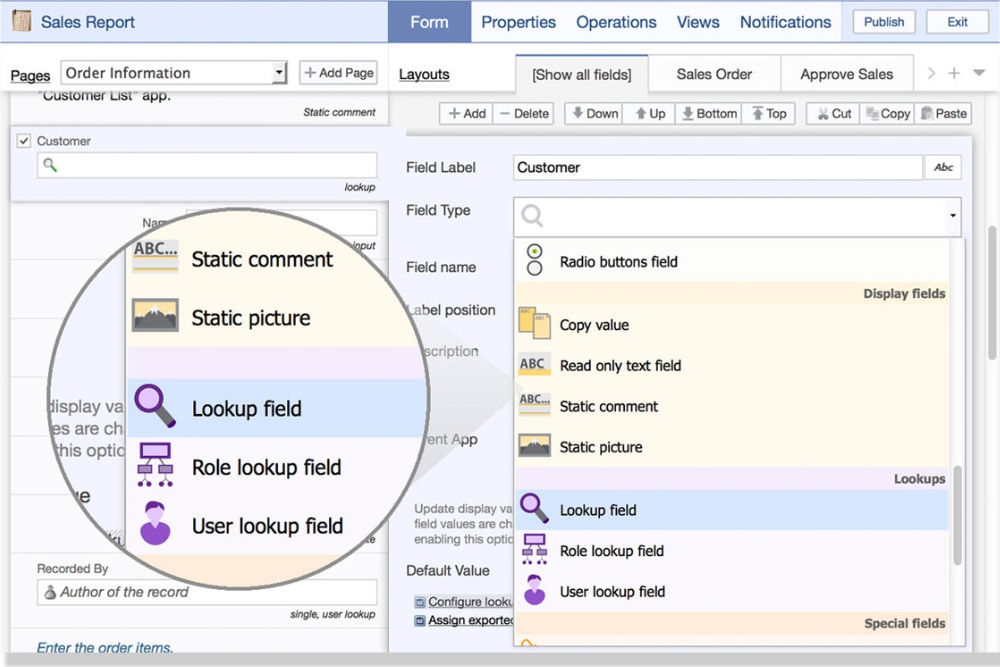The height and width of the screenshot is (667, 1000).
Task: Expand the Field Type dropdown arrow
Action: tap(953, 216)
